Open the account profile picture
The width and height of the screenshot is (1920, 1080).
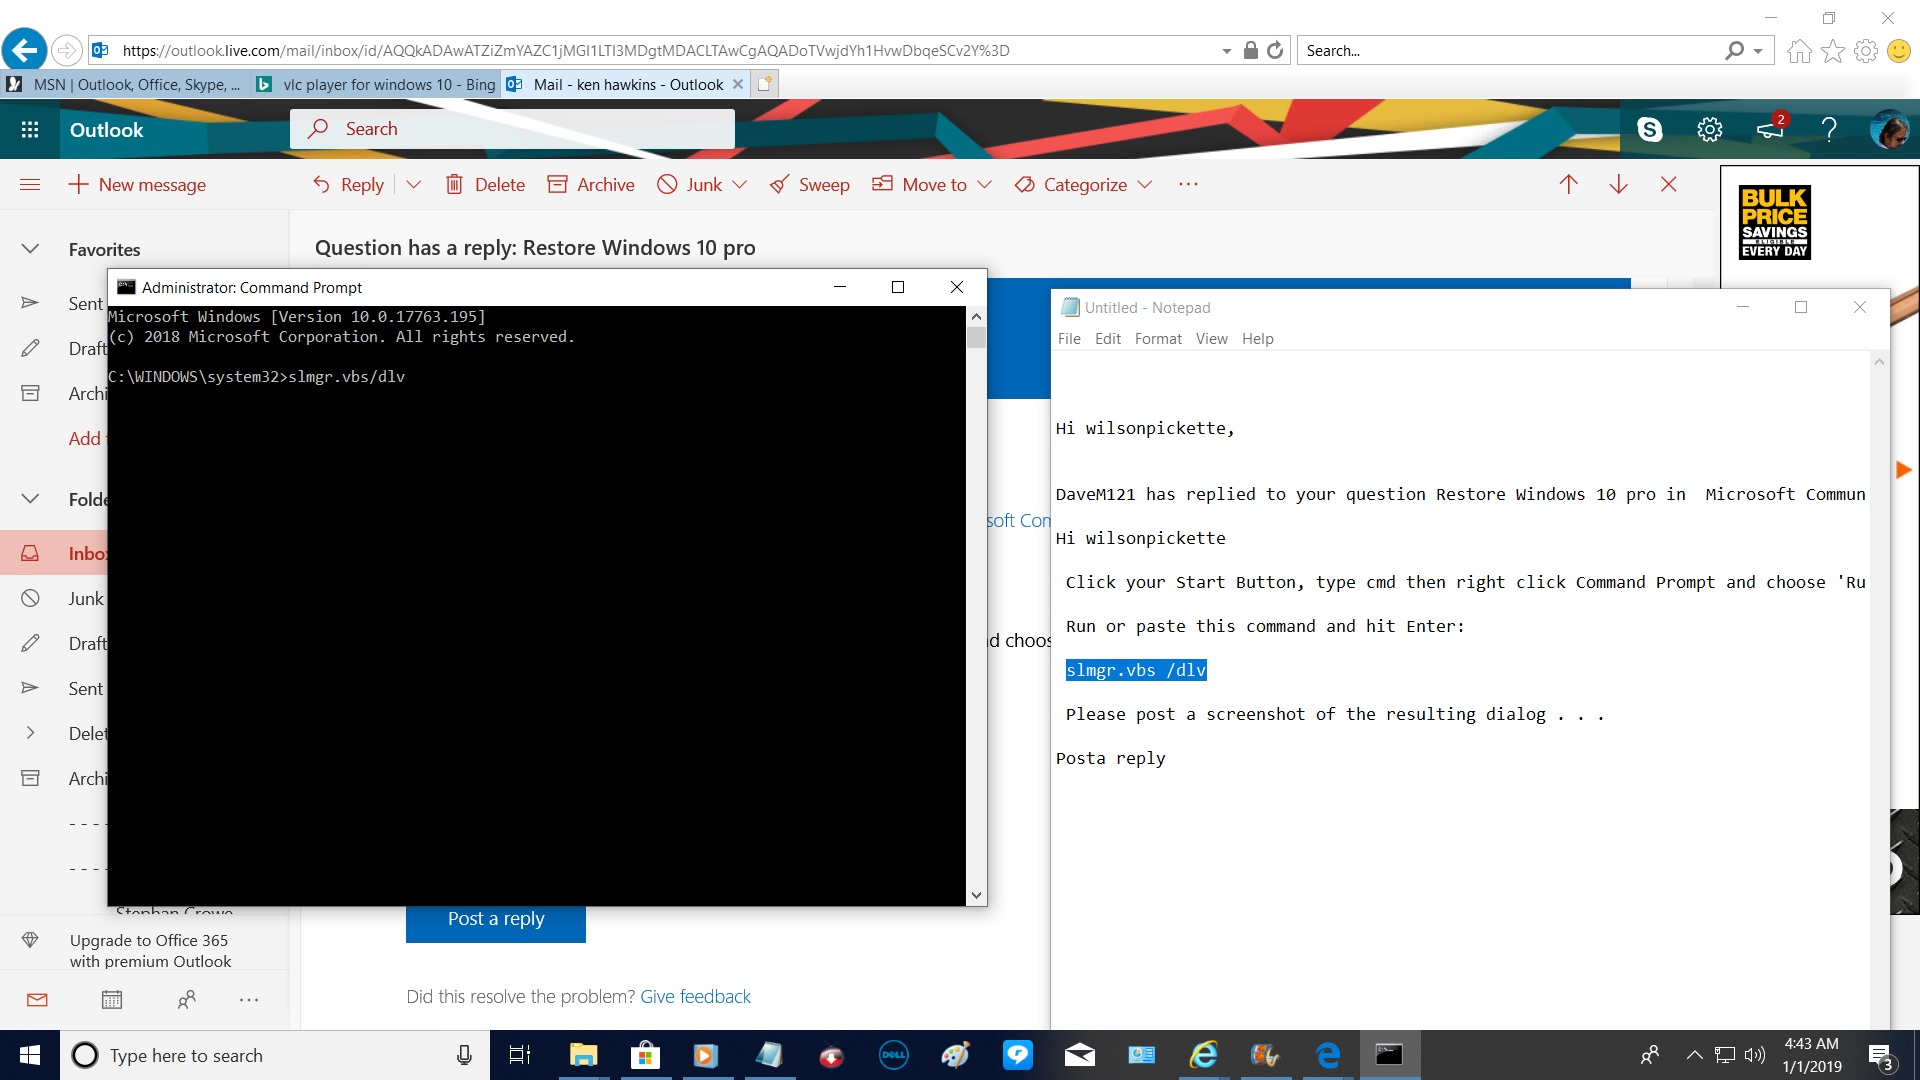click(x=1889, y=129)
